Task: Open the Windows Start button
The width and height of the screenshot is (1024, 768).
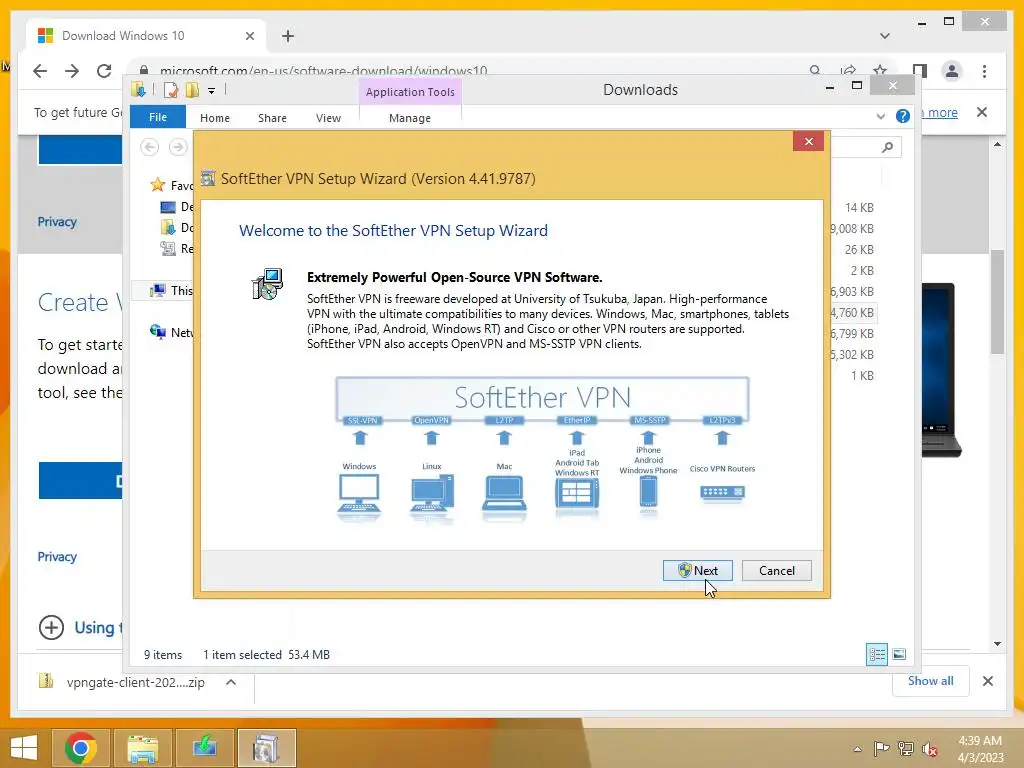Action: click(24, 748)
